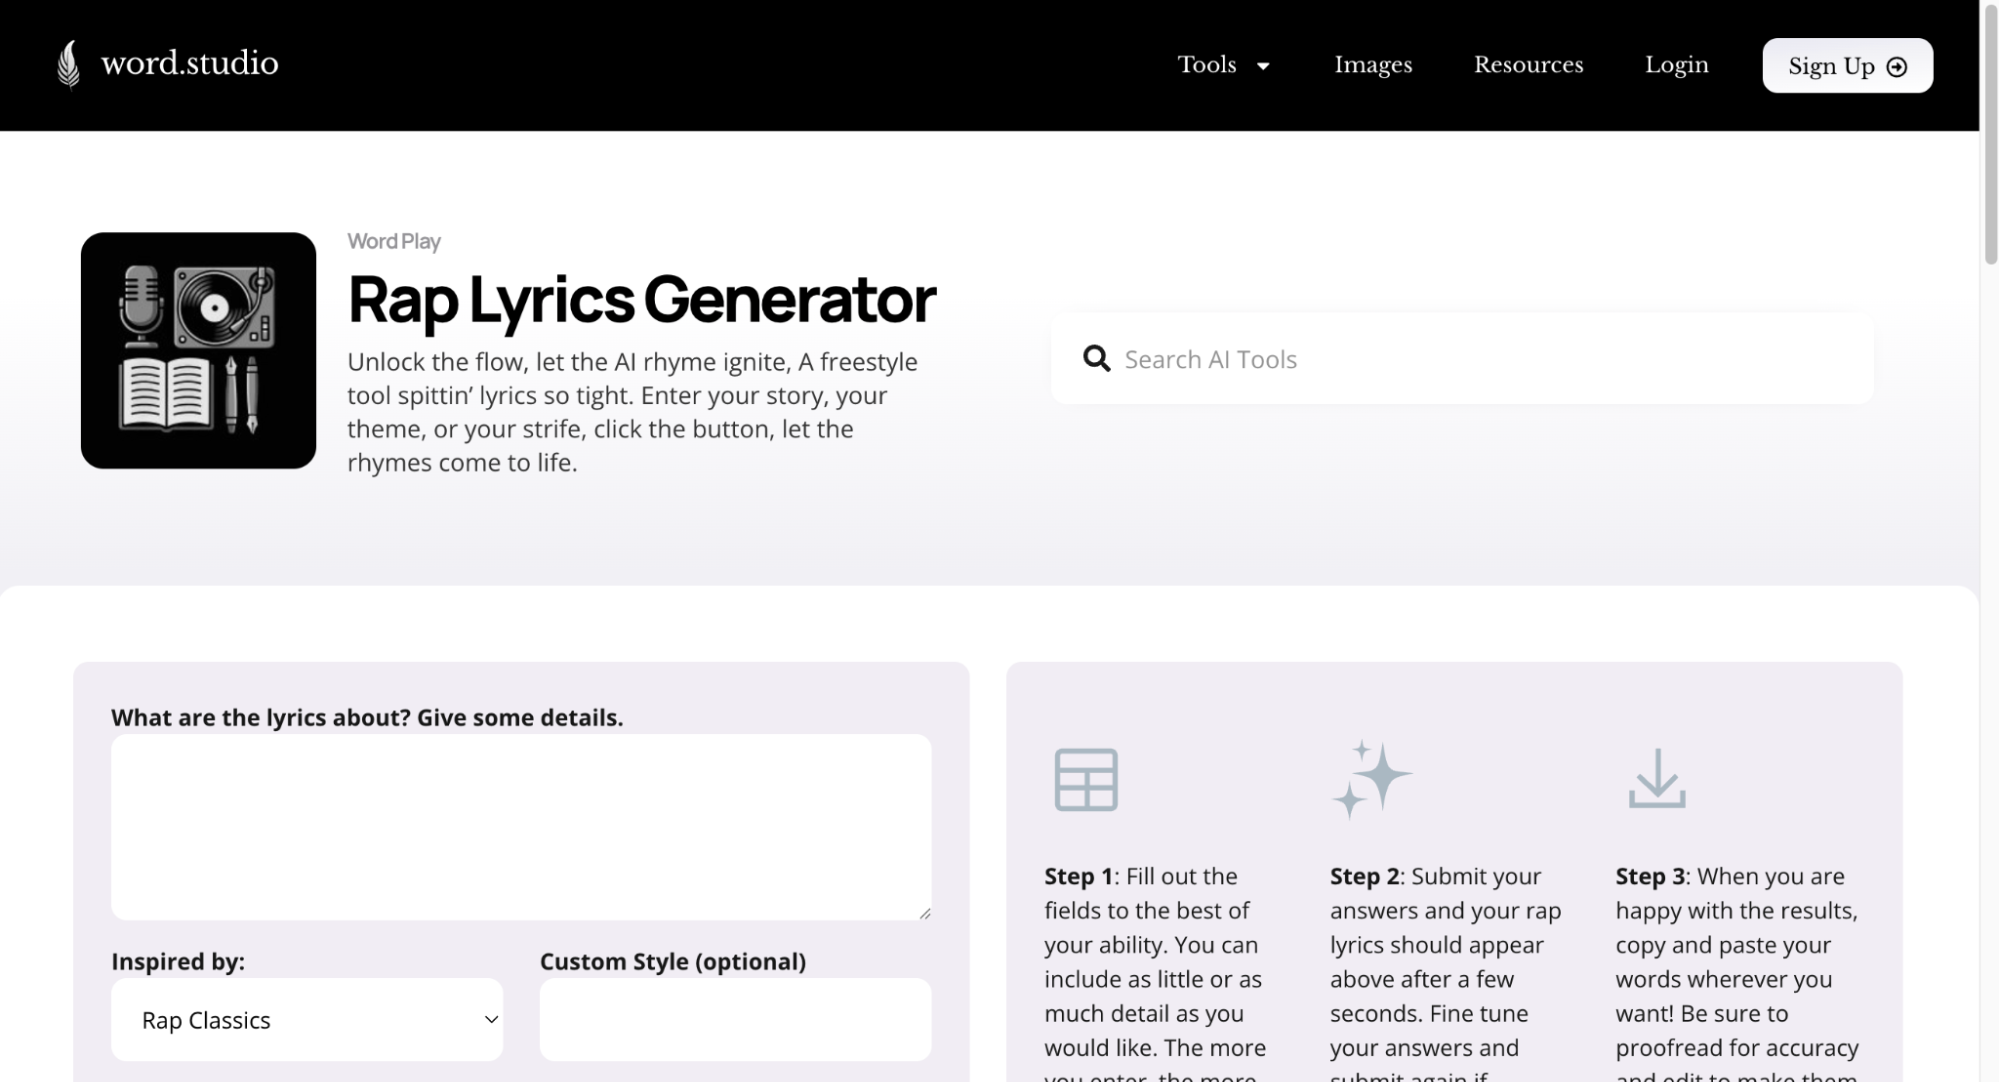Click the arrow icon inside Sign Up button
Image resolution: width=1999 pixels, height=1083 pixels.
coord(1896,67)
